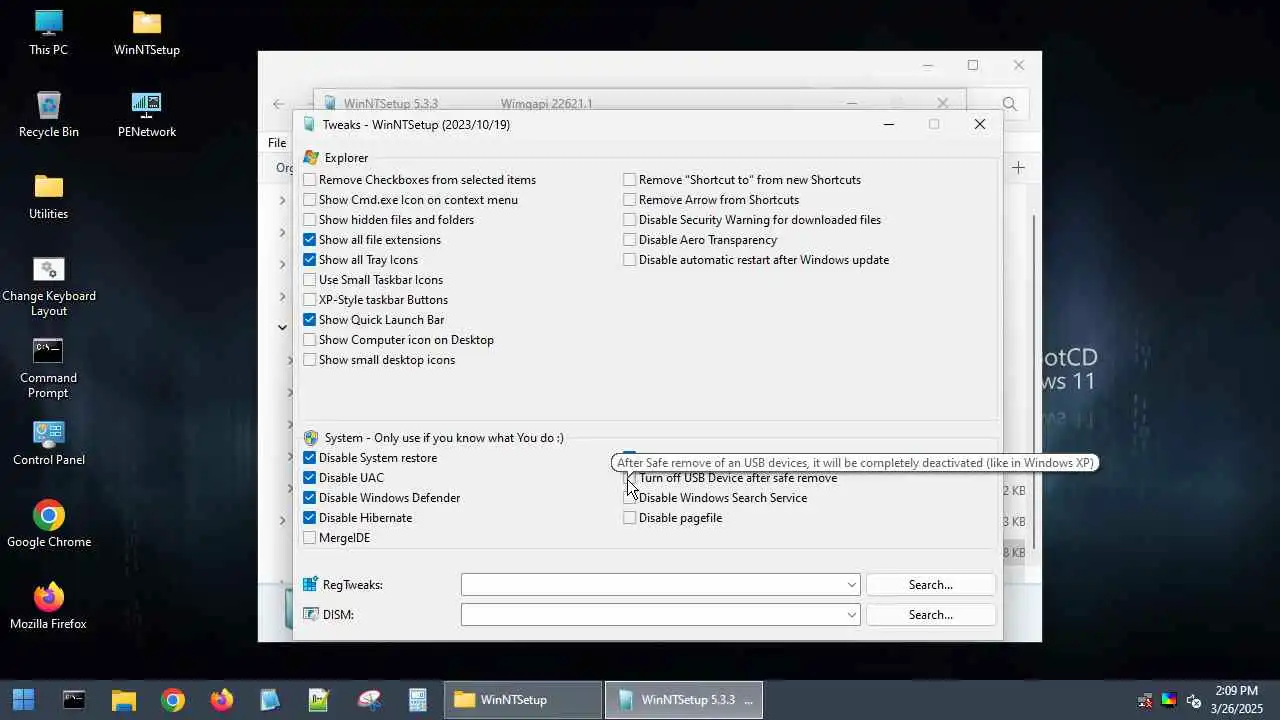Click colorful display tray icon

[1169, 700]
